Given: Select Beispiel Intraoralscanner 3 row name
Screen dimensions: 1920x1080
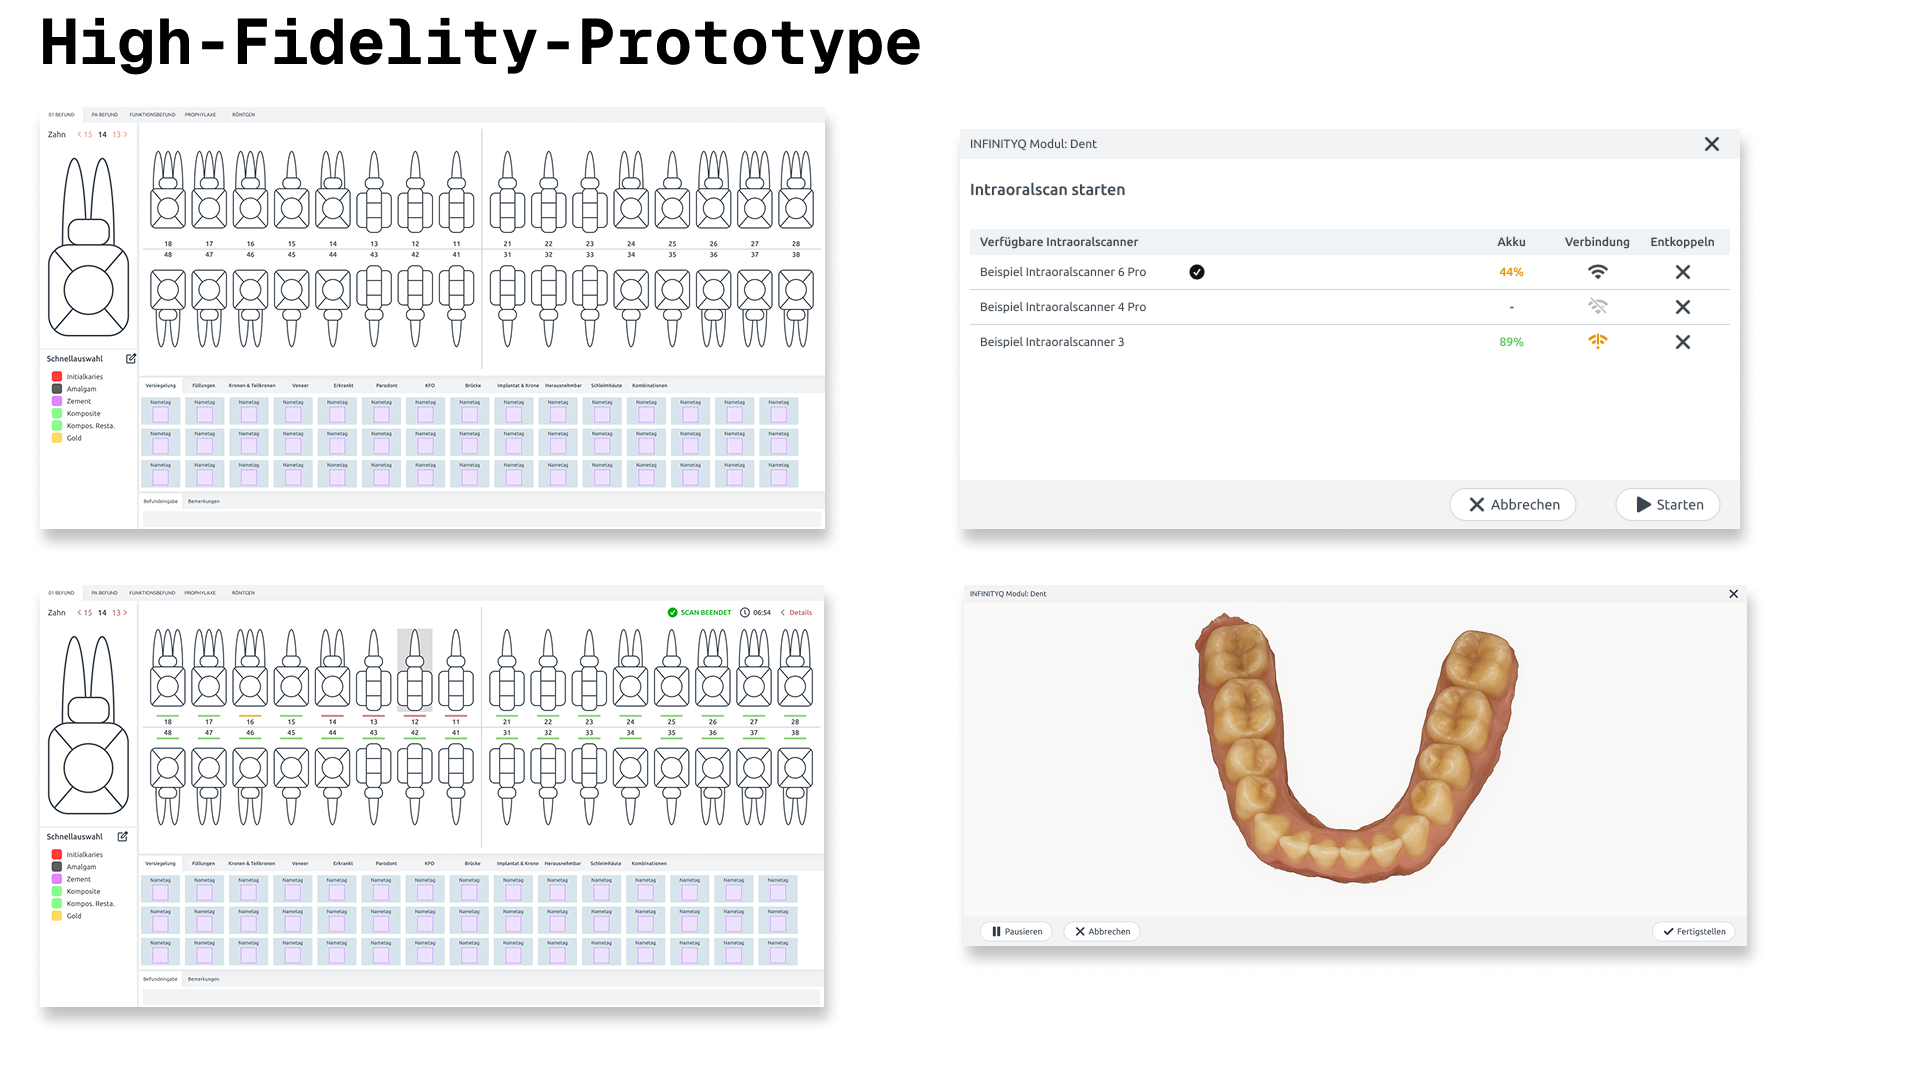Looking at the screenshot, I should click(1052, 342).
